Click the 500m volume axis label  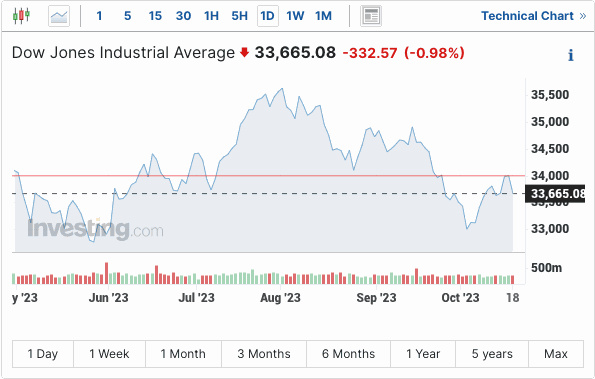tap(546, 268)
